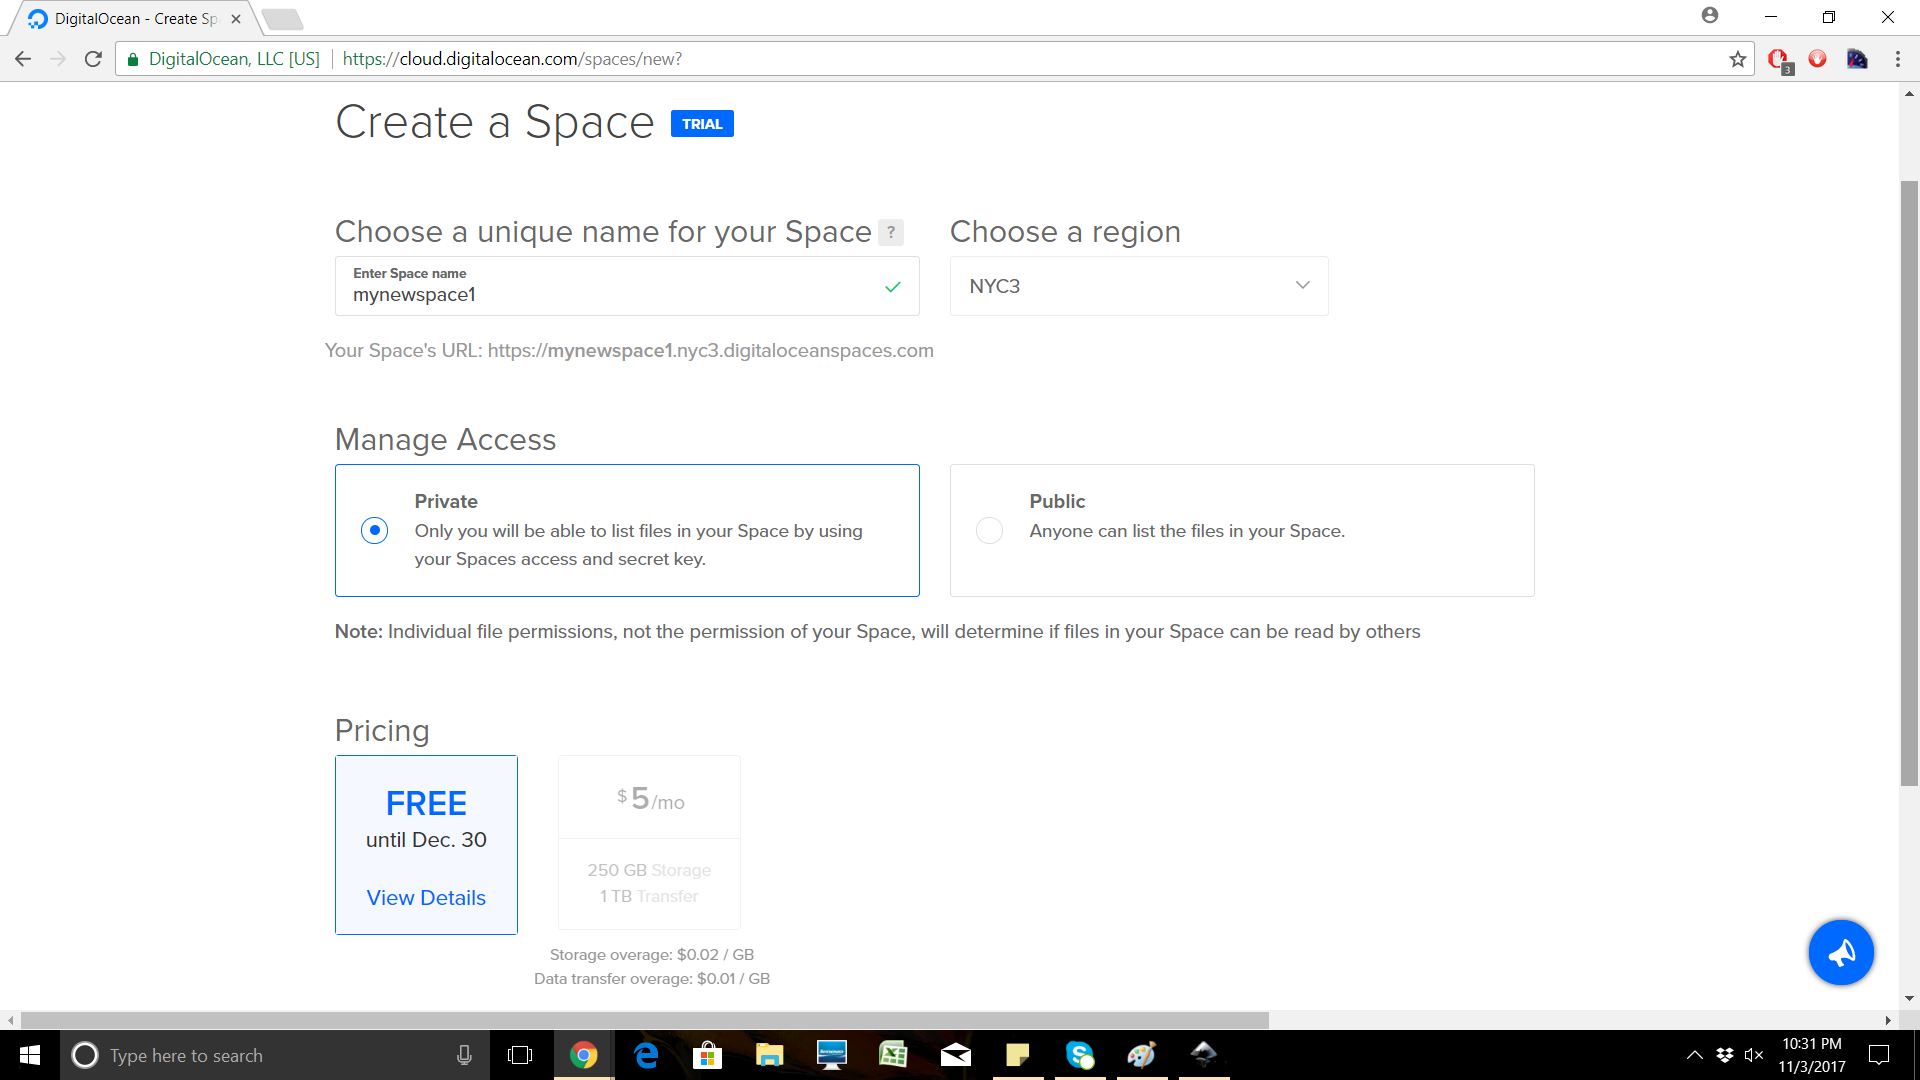
Task: Click the help question mark beside Space name
Action: (x=890, y=232)
